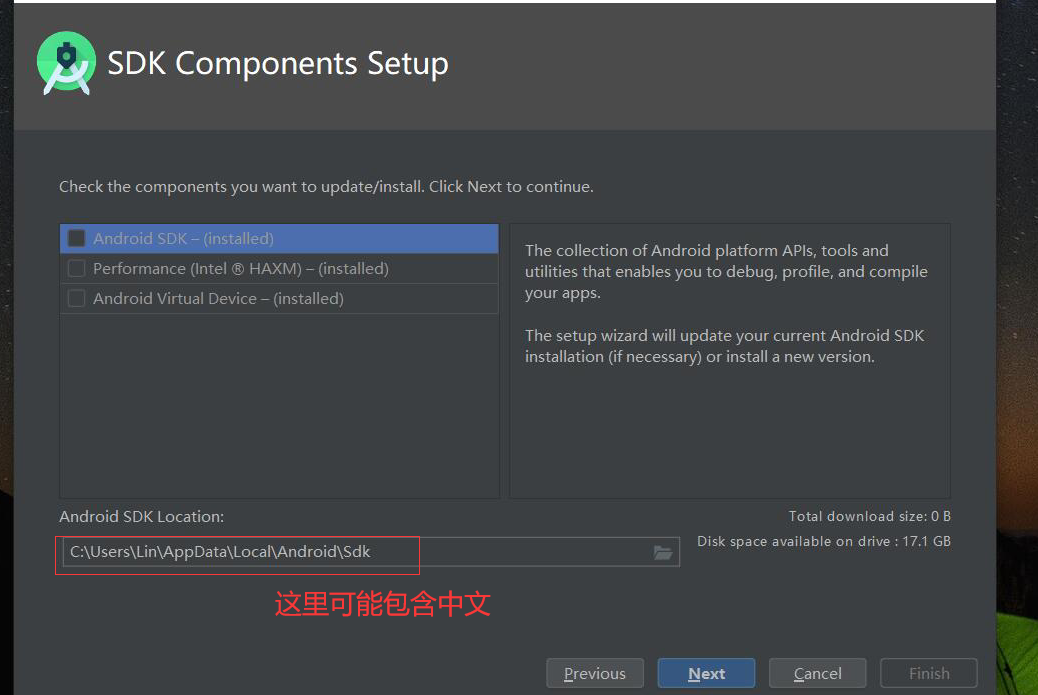Screen dimensions: 1038x695
Task: Cancel the setup wizard
Action: click(818, 673)
